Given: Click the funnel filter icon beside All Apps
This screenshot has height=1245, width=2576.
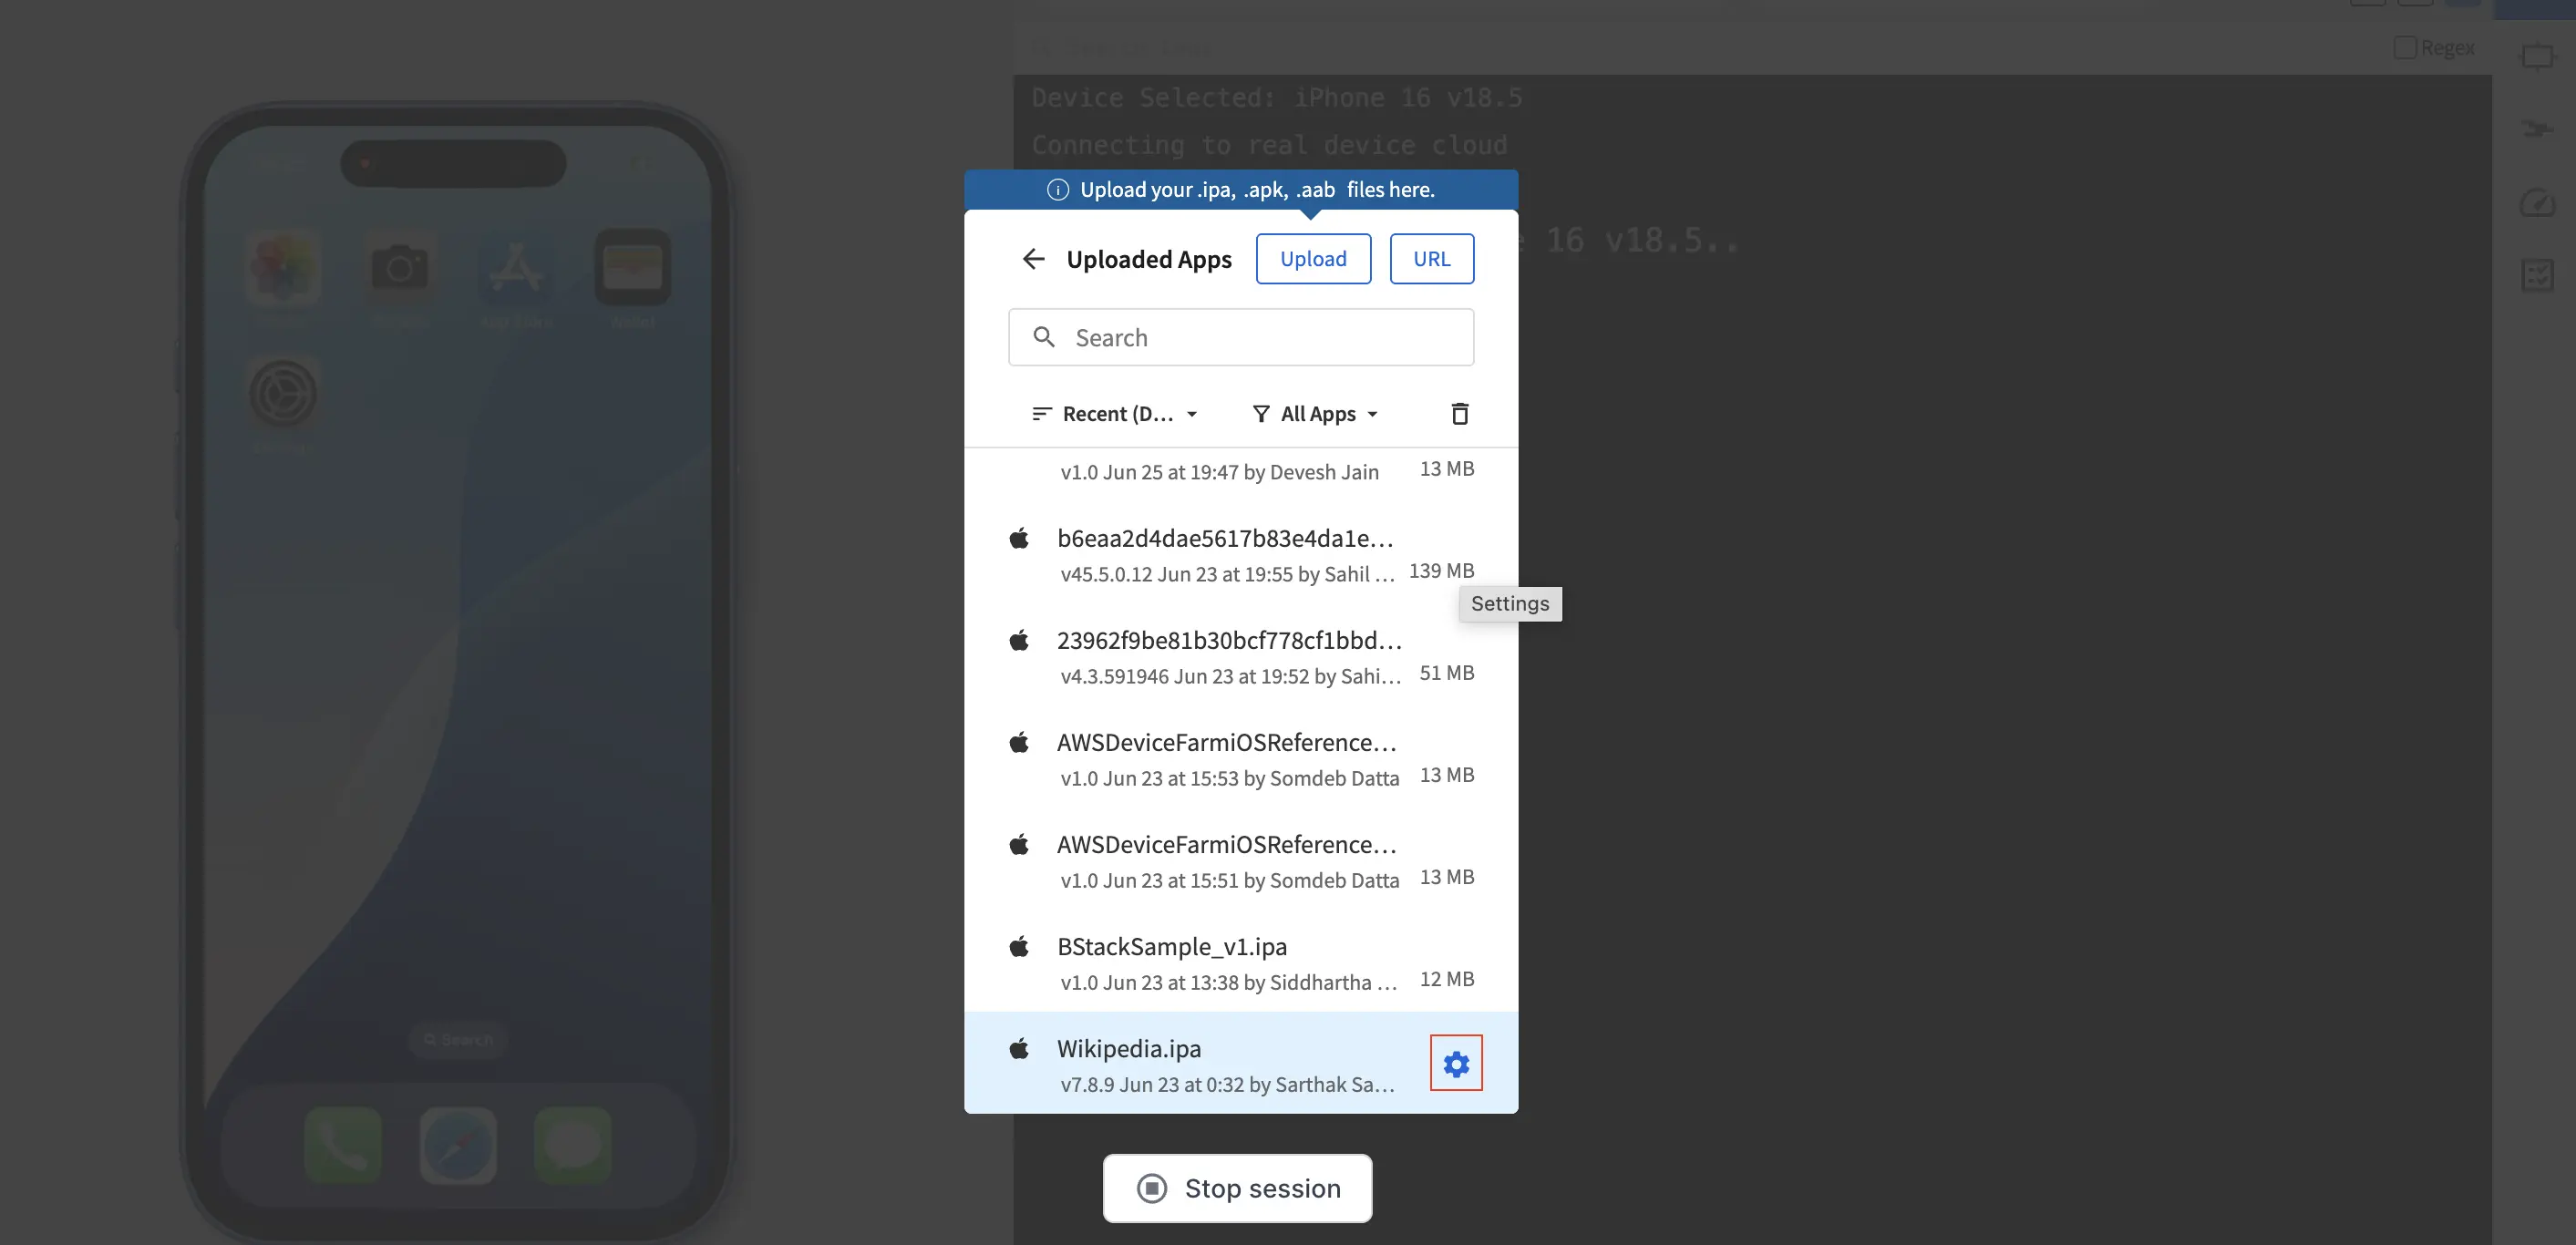Looking at the screenshot, I should click(1261, 414).
